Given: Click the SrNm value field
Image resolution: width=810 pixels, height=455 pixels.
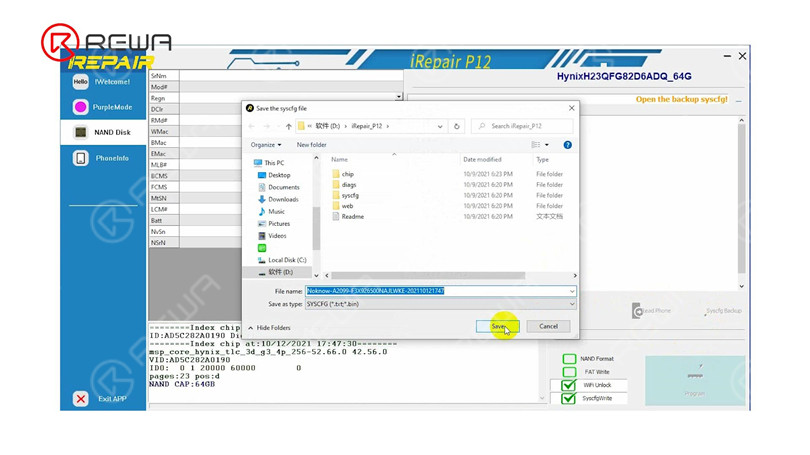Looking at the screenshot, I should point(291,75).
